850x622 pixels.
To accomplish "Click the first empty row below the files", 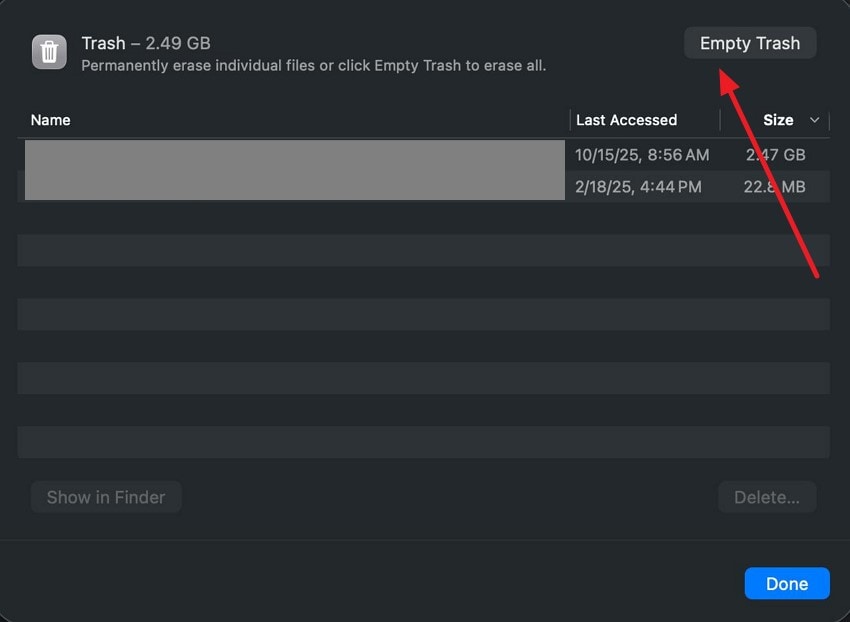I will [423, 218].
